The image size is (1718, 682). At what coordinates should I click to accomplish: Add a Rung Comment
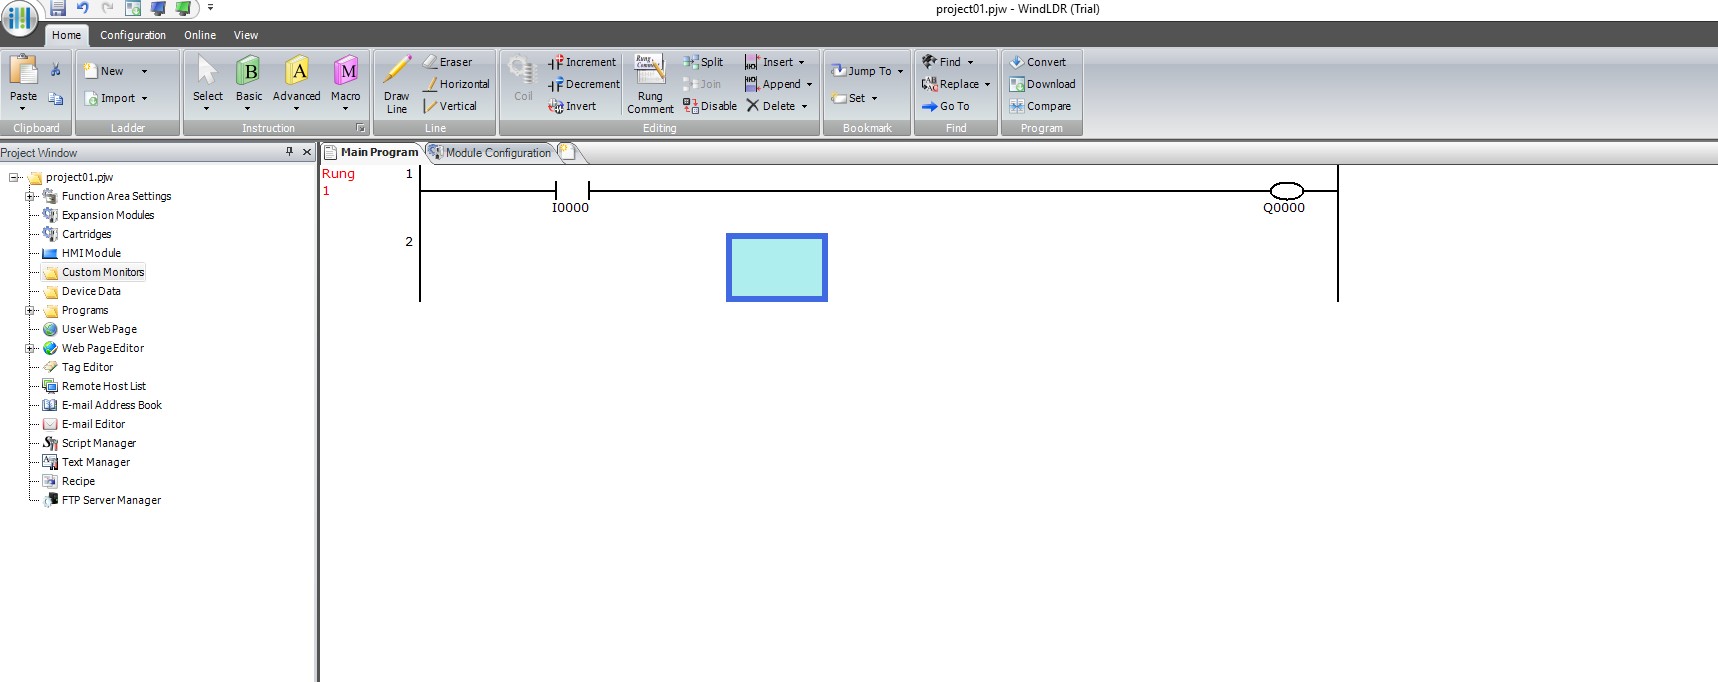point(650,85)
